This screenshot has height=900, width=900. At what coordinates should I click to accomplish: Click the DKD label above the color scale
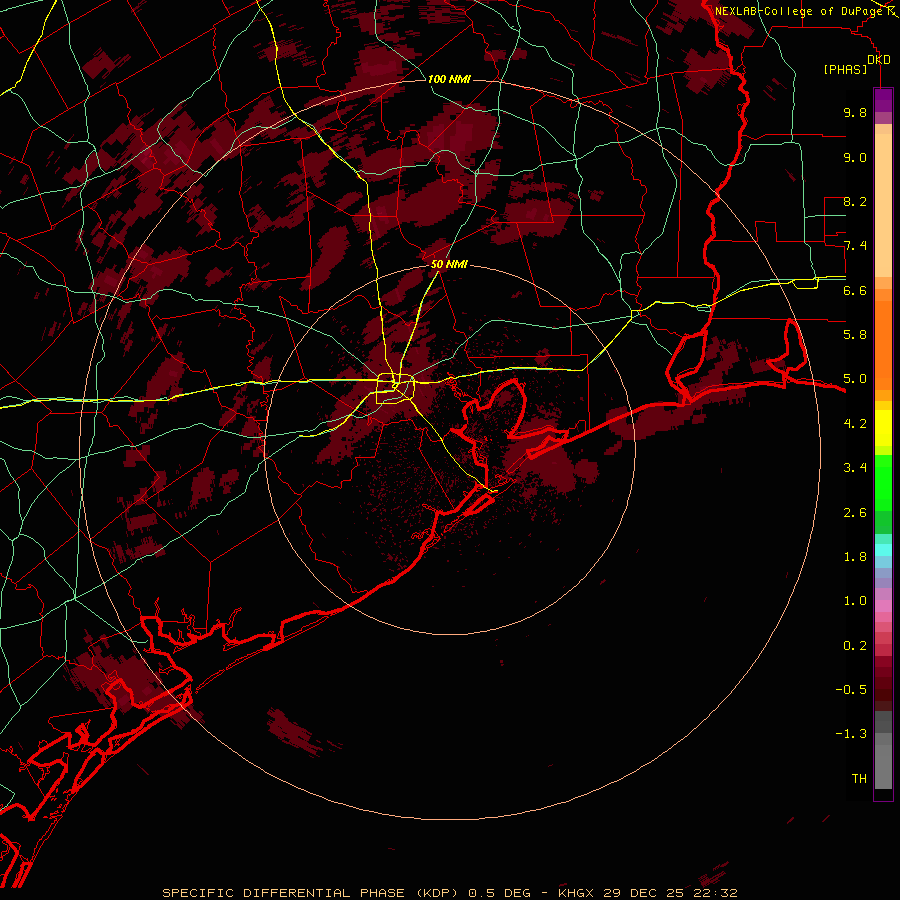coord(879,60)
